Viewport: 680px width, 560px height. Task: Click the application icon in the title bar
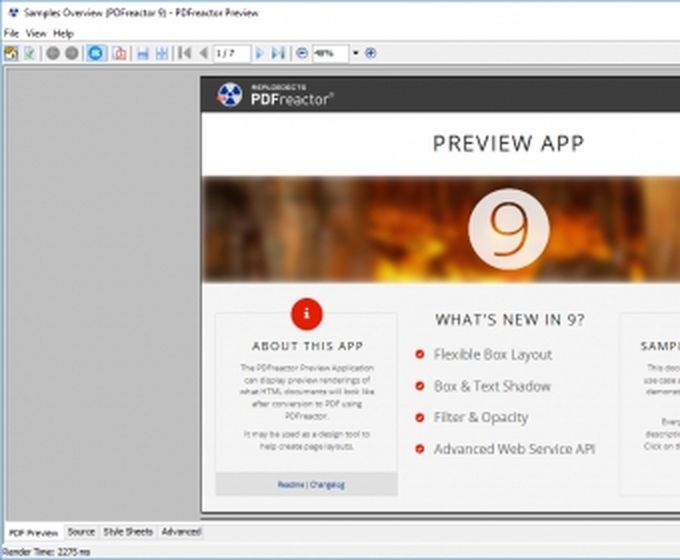[13, 13]
